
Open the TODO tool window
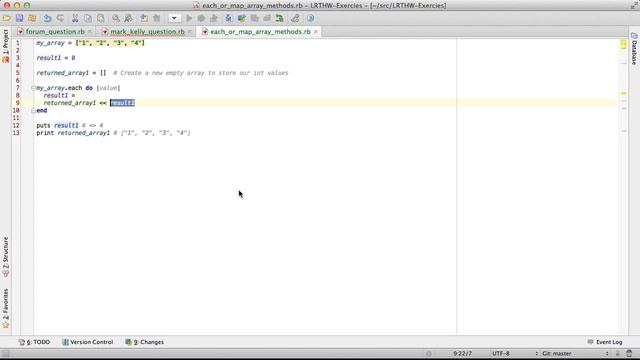[x=34, y=342]
